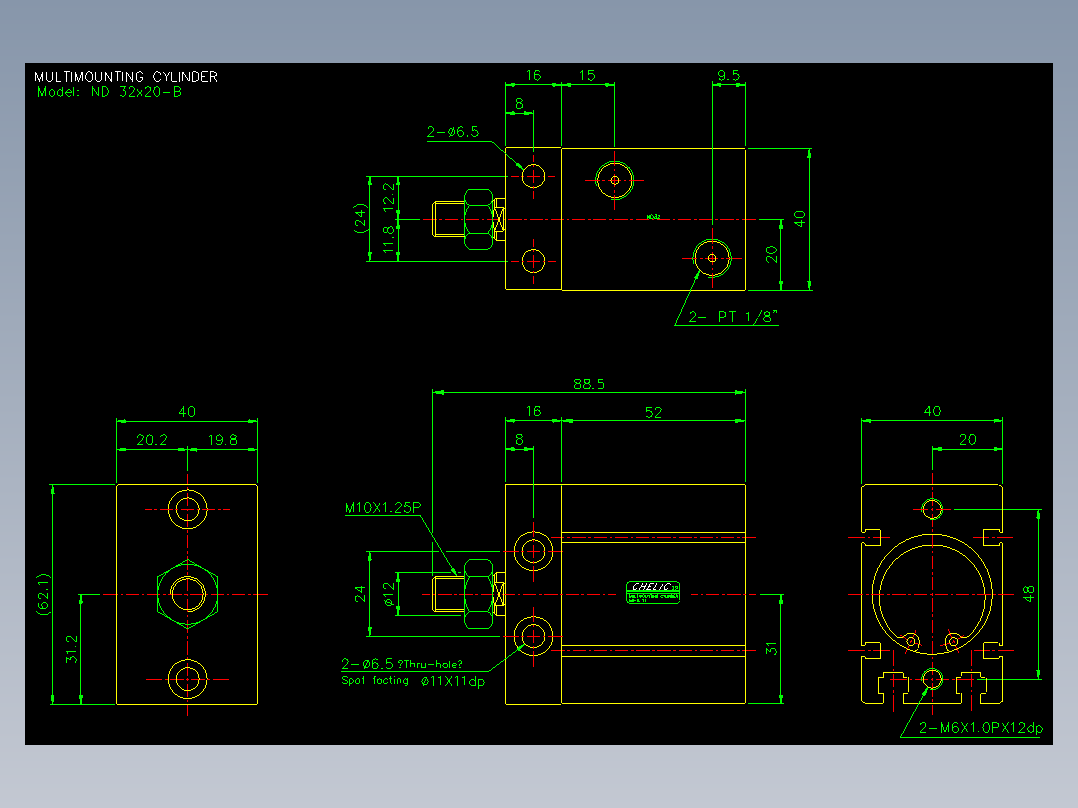Viewport: 1078px width, 808px height.
Task: Click the hexagon nut in left side view
Action: point(188,594)
